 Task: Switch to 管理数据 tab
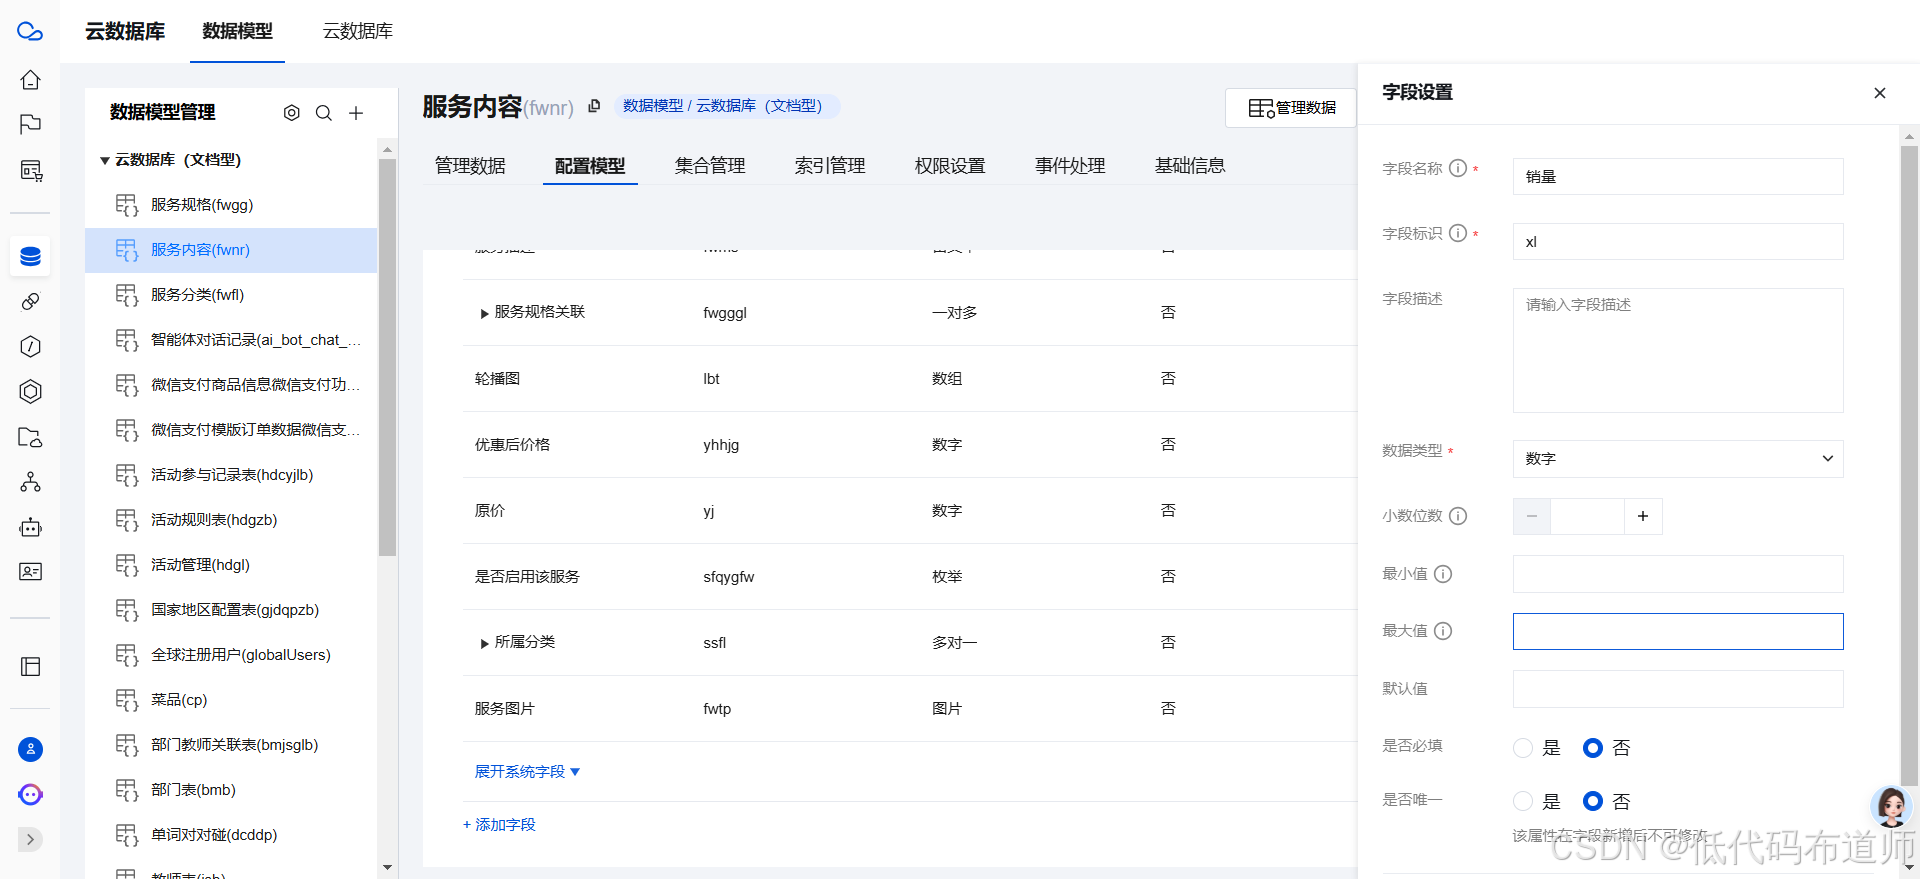(x=470, y=166)
